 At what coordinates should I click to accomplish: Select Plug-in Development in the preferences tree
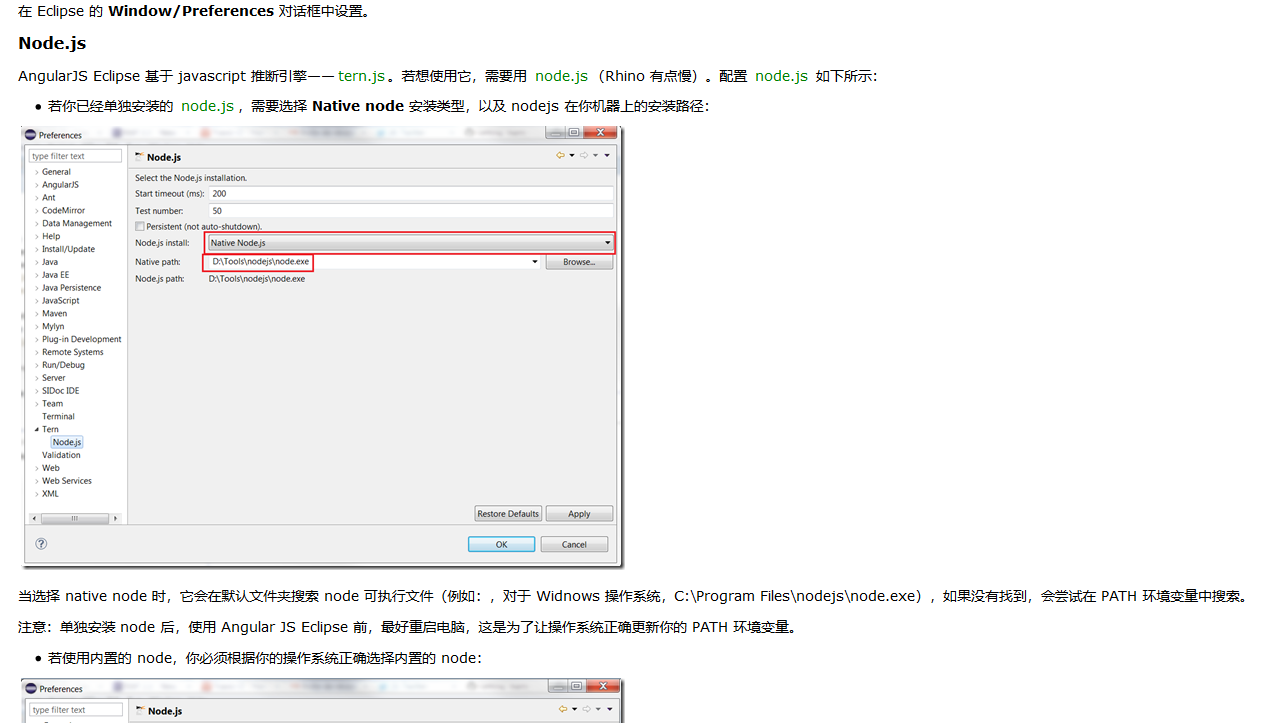click(x=82, y=340)
